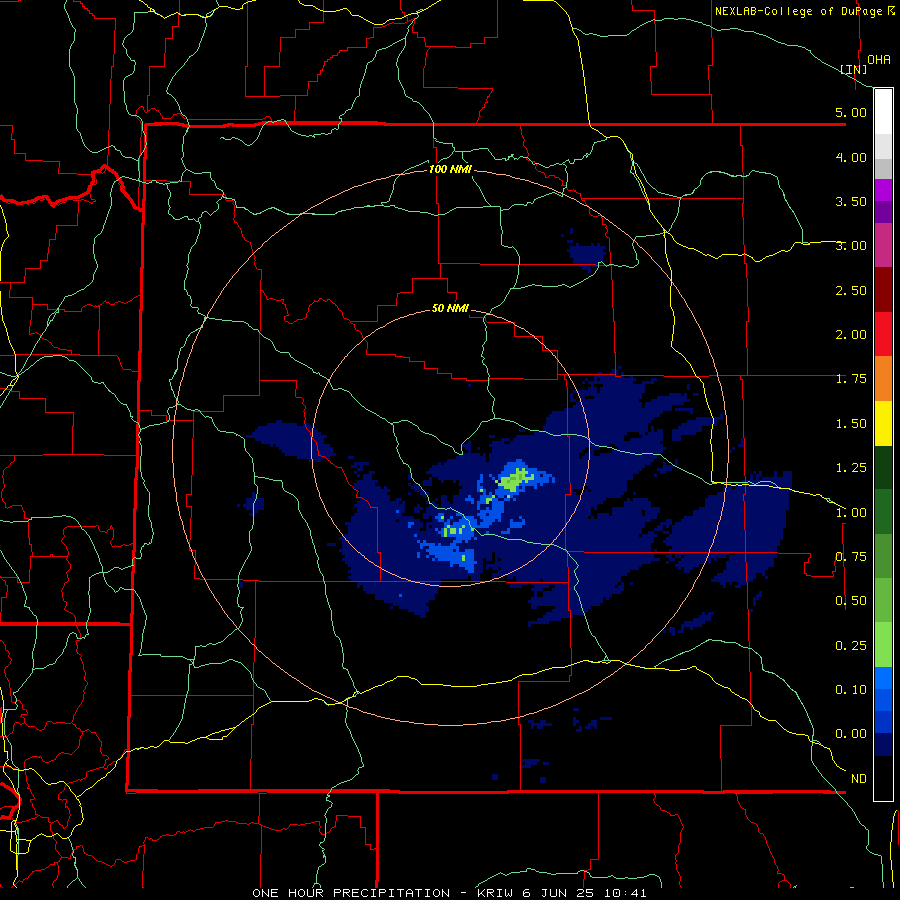900x900 pixels.
Task: Select the bright red swatch in the color scale
Action: tap(883, 334)
